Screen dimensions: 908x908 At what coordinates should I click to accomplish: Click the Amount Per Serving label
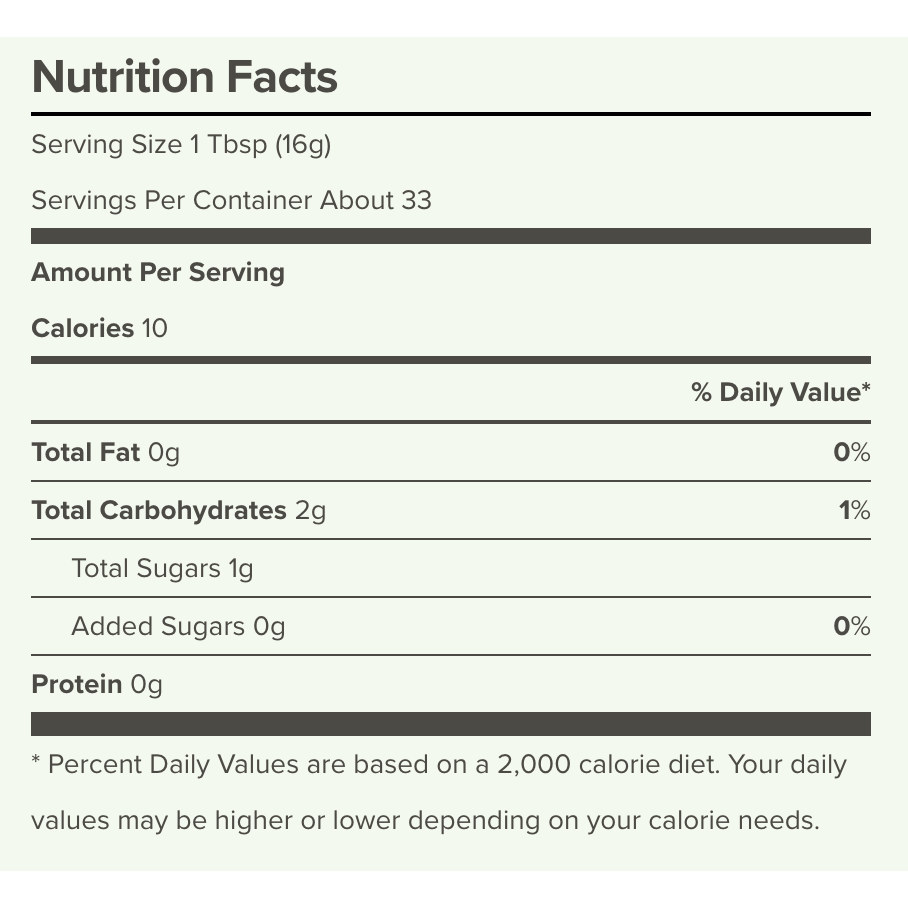point(158,272)
